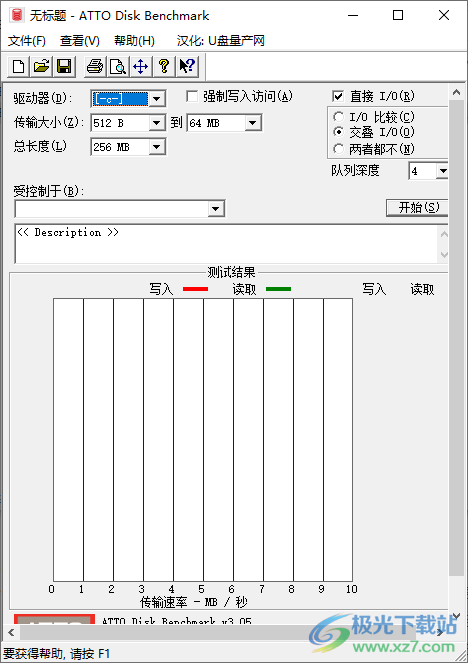Click the green 读取 legend line
This screenshot has height=663, width=468.
pos(279,289)
